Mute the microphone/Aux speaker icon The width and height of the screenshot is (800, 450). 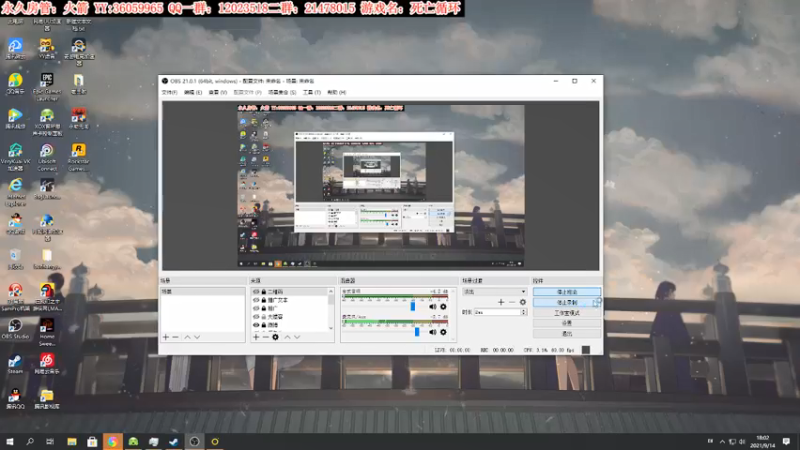[x=433, y=332]
